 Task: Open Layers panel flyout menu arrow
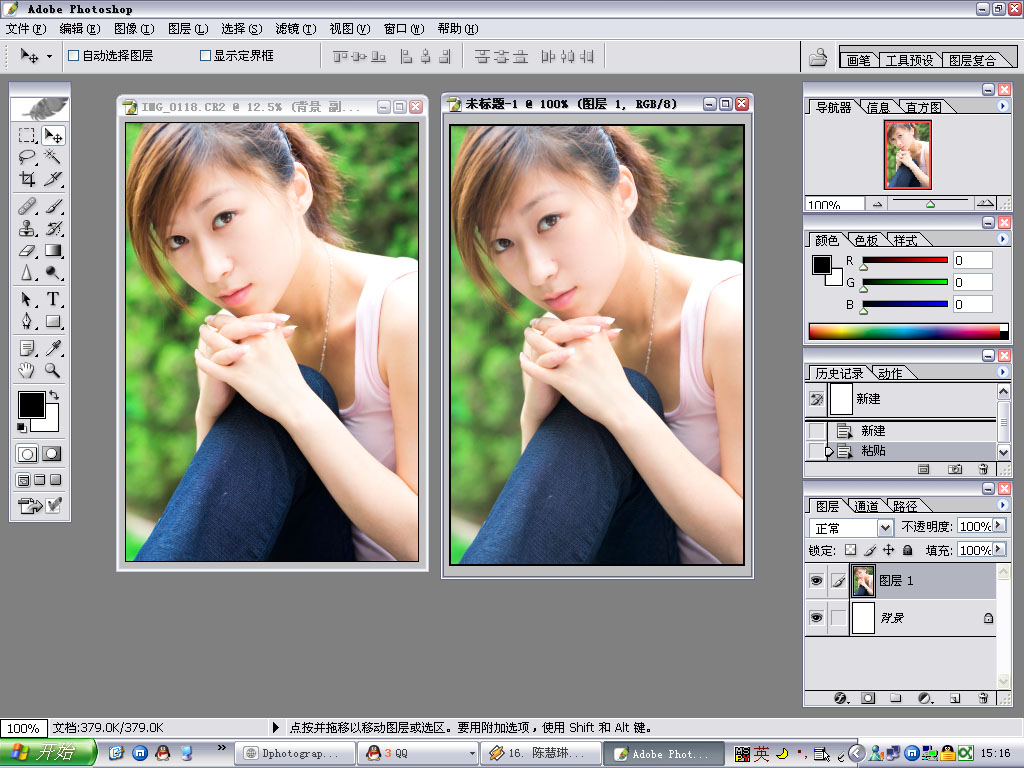[x=1002, y=505]
